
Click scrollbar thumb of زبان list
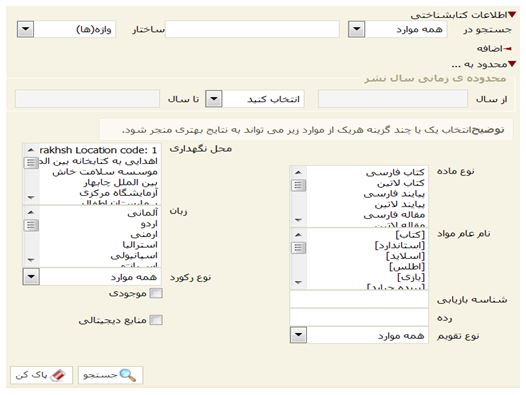[x=31, y=225]
